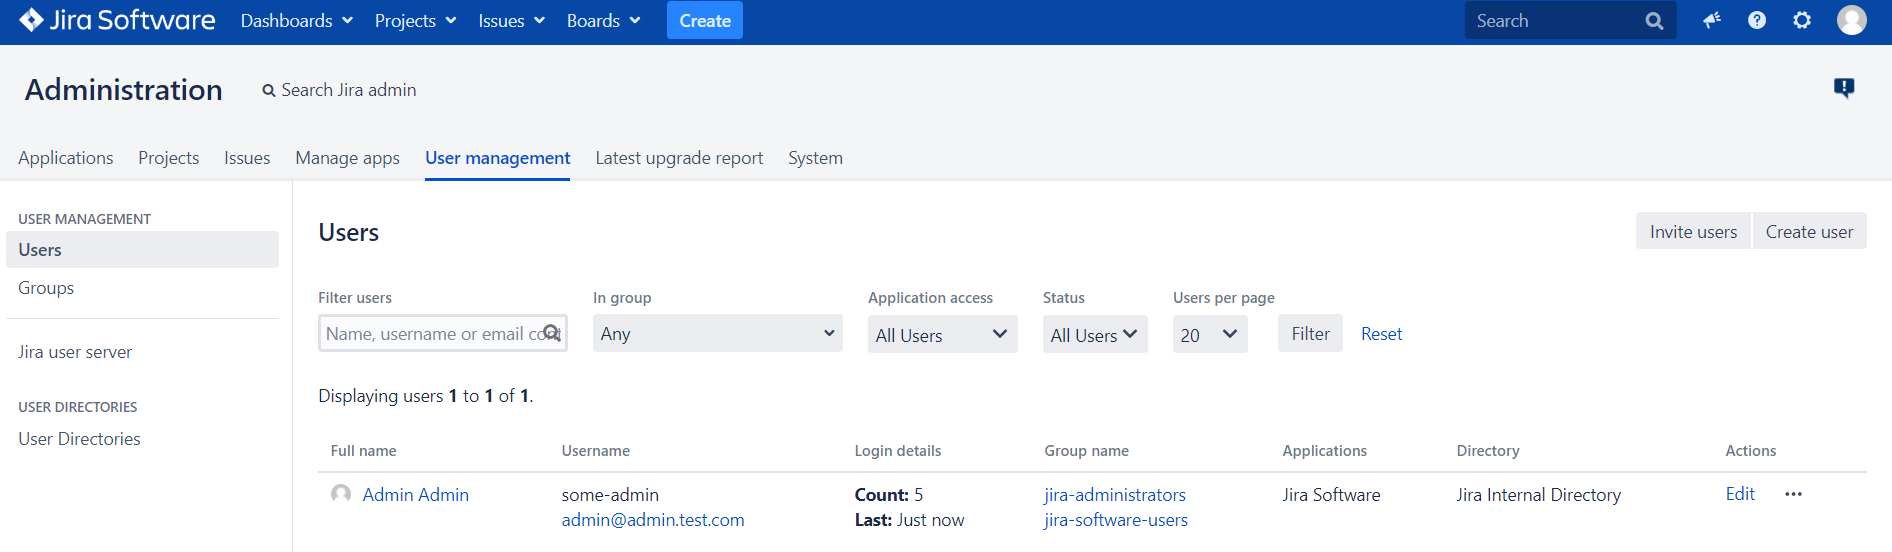Select the User management tab
1892x552 pixels.
tap(498, 158)
